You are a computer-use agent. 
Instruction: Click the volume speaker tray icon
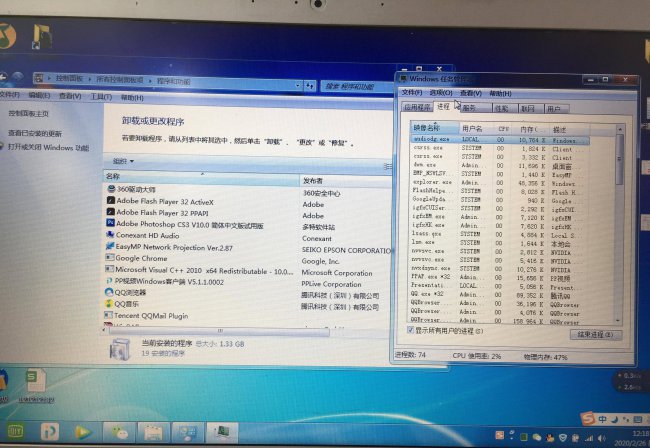601,438
